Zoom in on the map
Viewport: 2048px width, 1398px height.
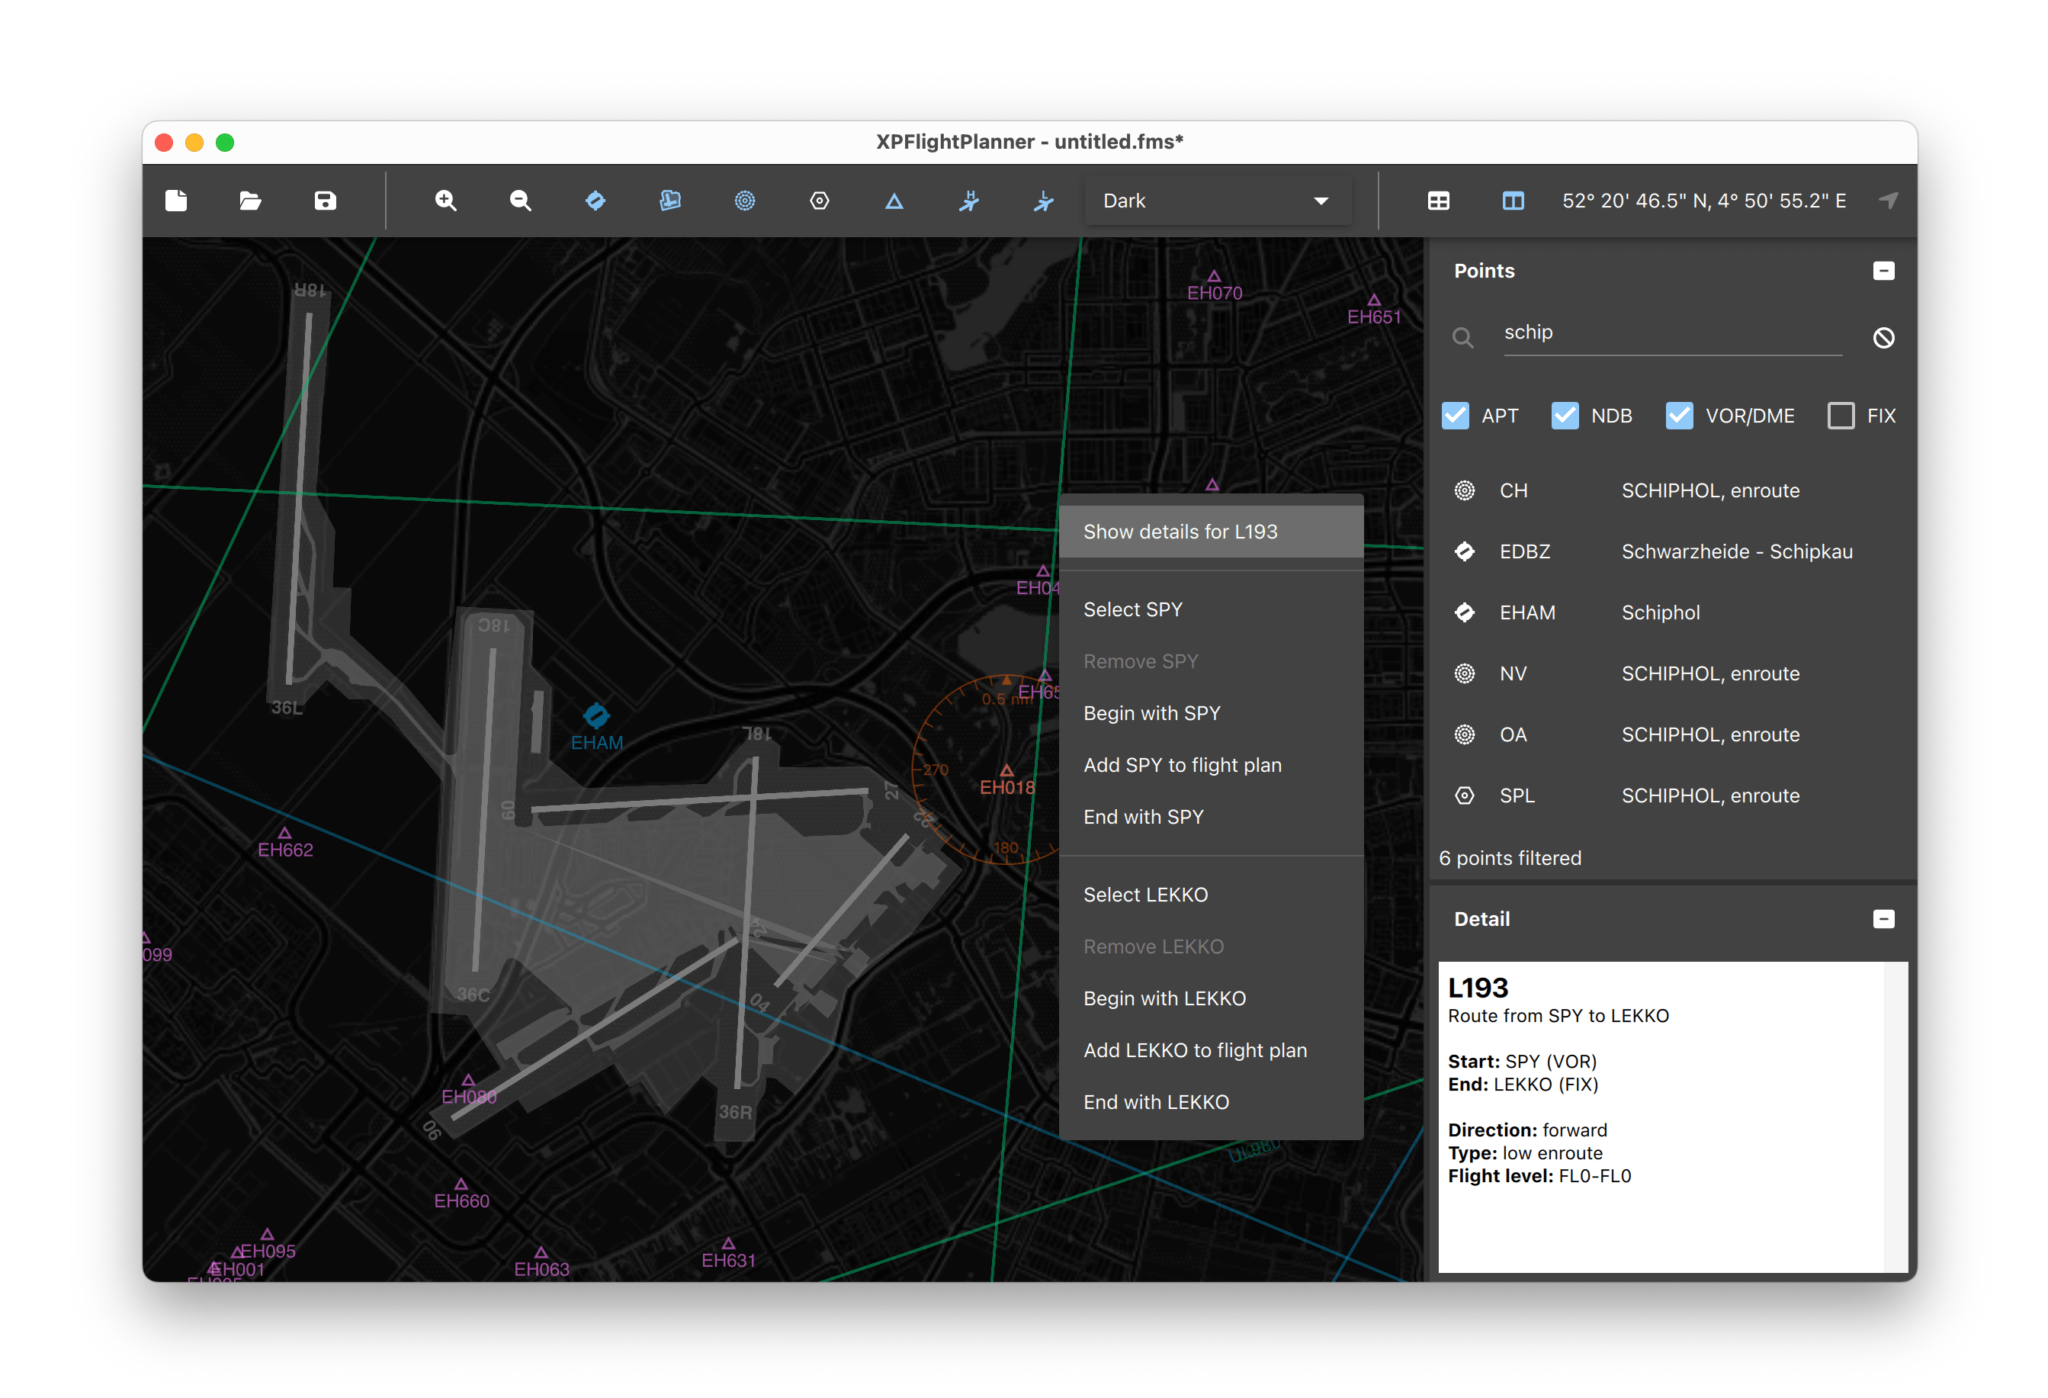pyautogui.click(x=446, y=200)
